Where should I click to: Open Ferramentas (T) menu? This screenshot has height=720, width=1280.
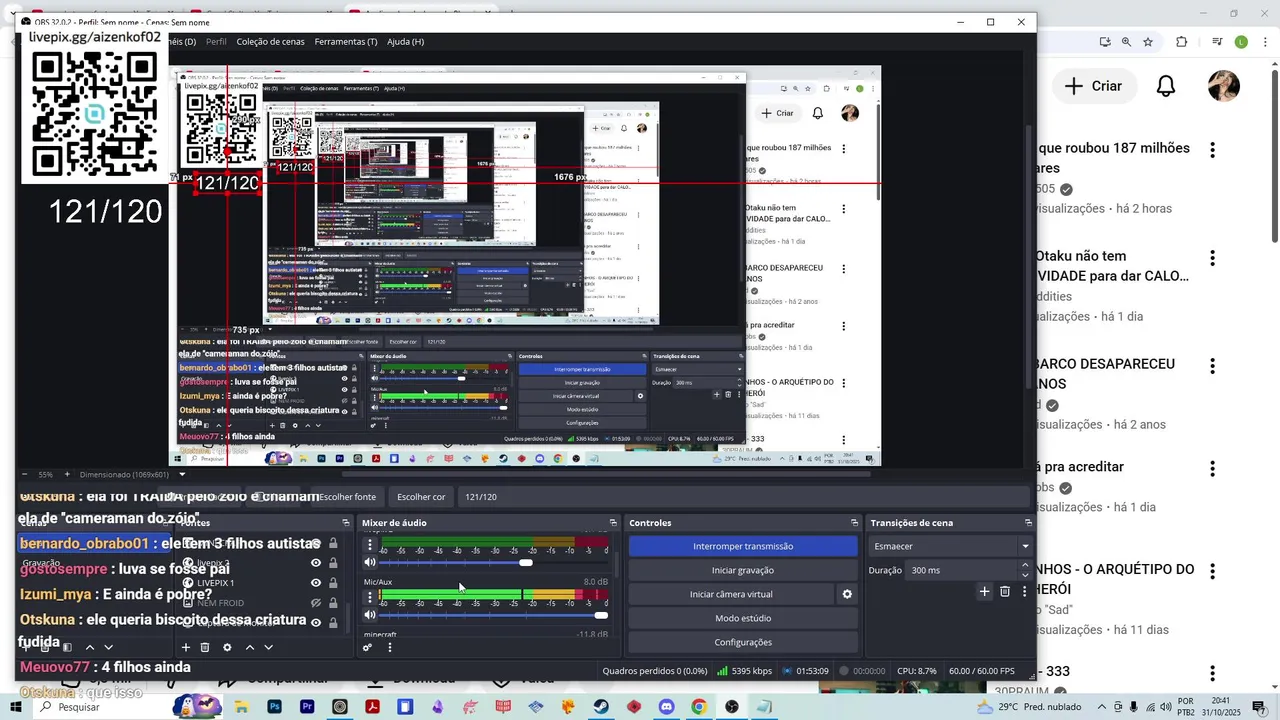click(346, 41)
